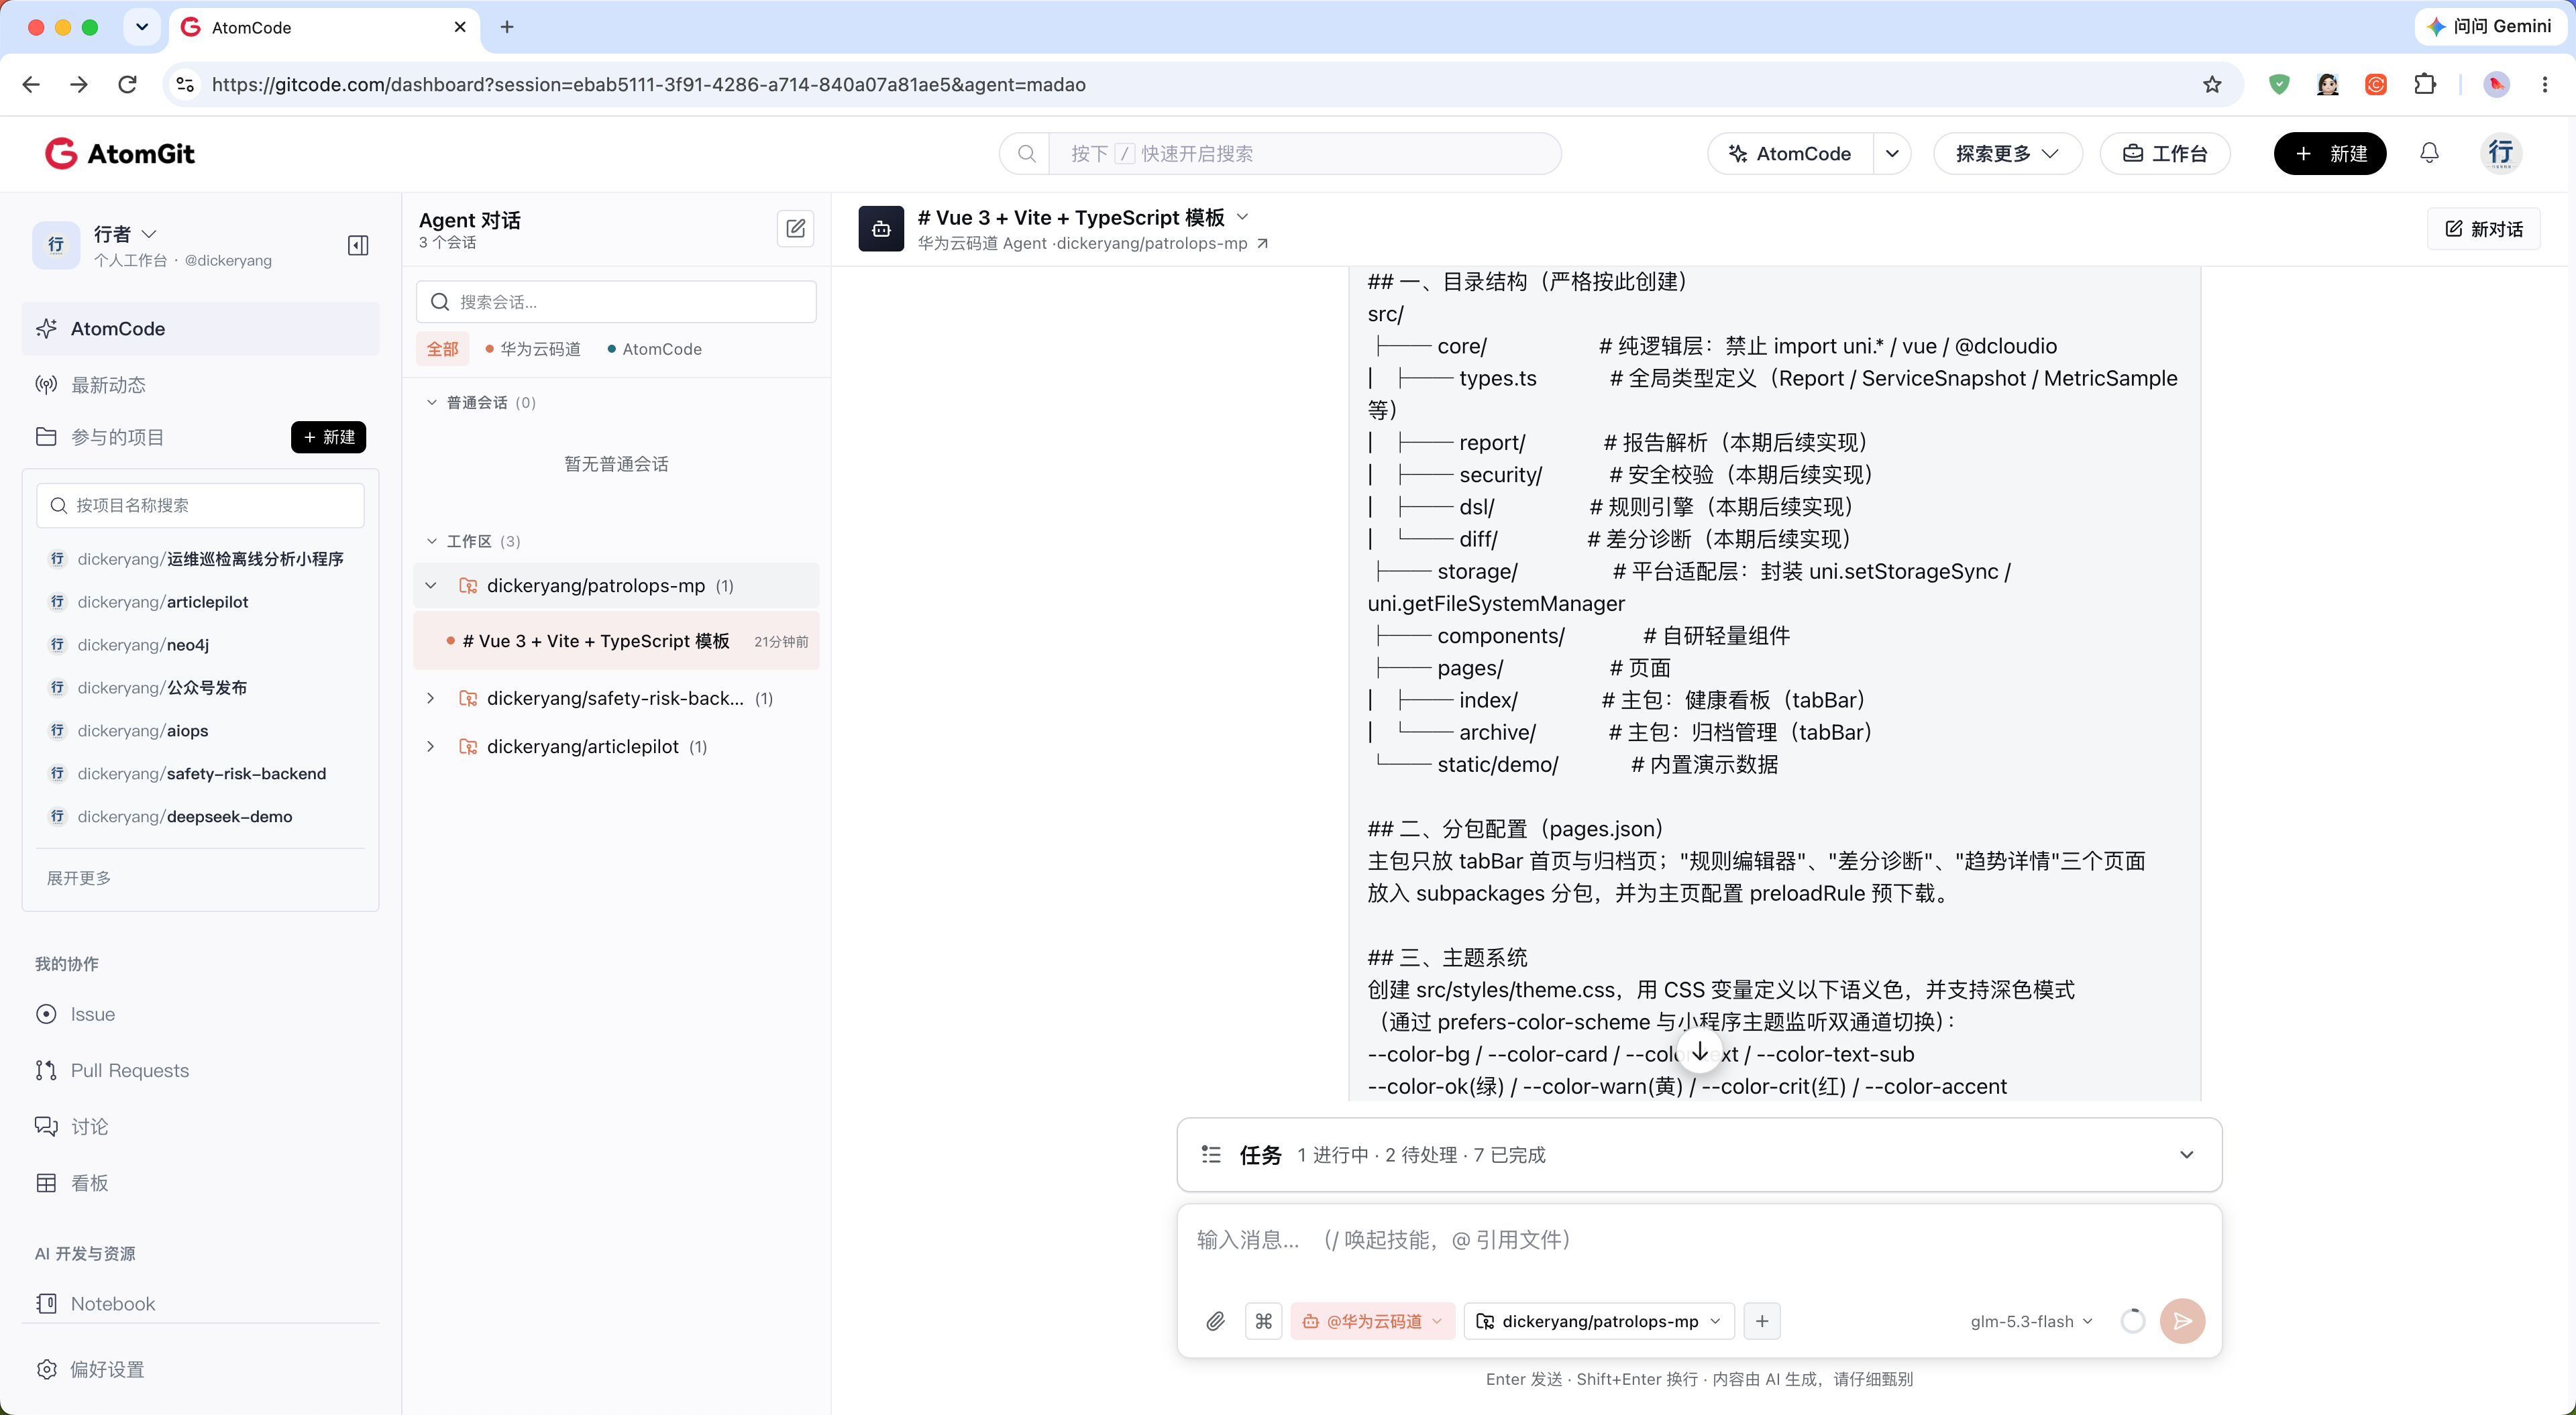Click the 按项目名称搜索 field

200,506
